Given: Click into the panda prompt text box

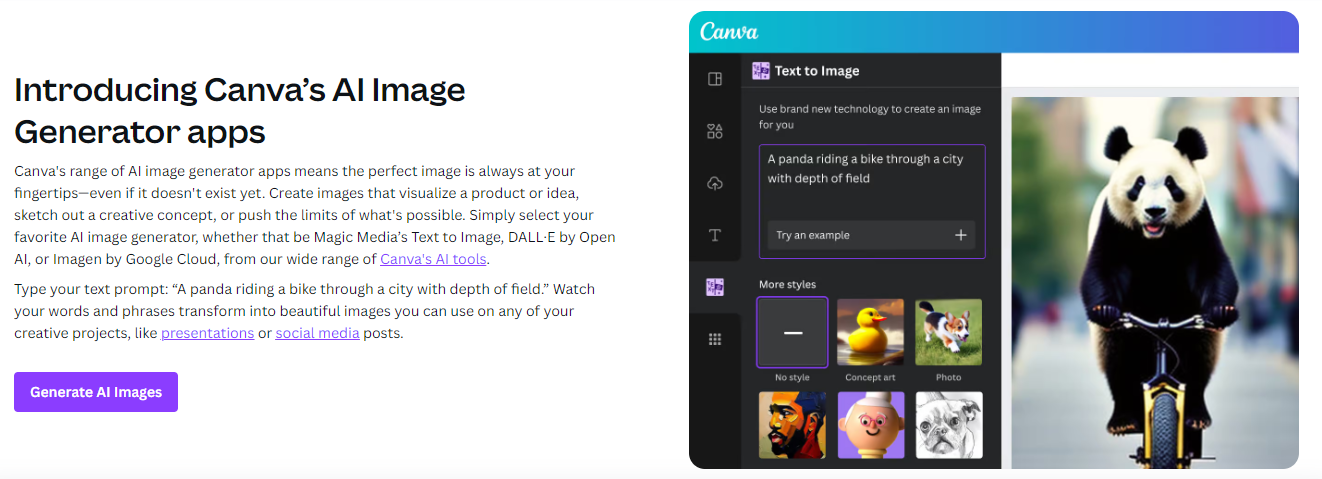Looking at the screenshot, I should [871, 201].
